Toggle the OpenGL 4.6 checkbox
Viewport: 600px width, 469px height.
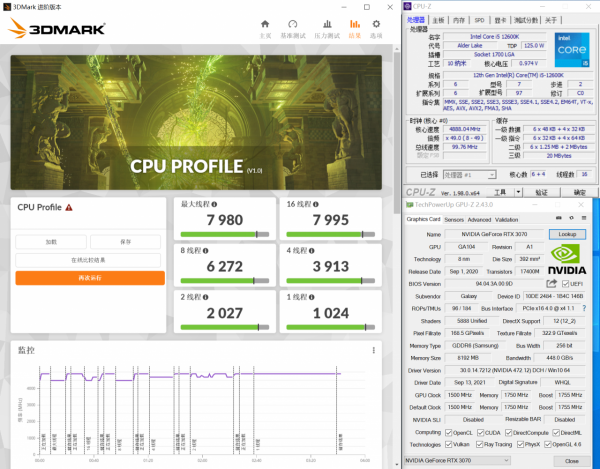(548, 444)
